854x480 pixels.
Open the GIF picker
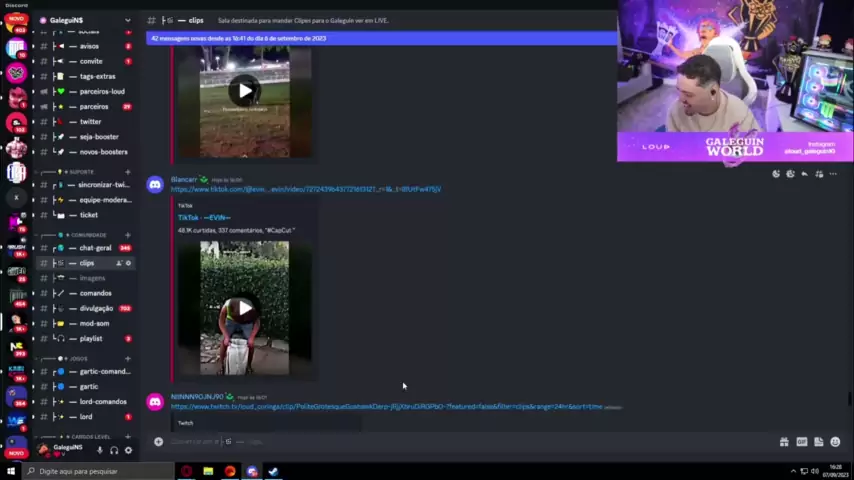801,441
